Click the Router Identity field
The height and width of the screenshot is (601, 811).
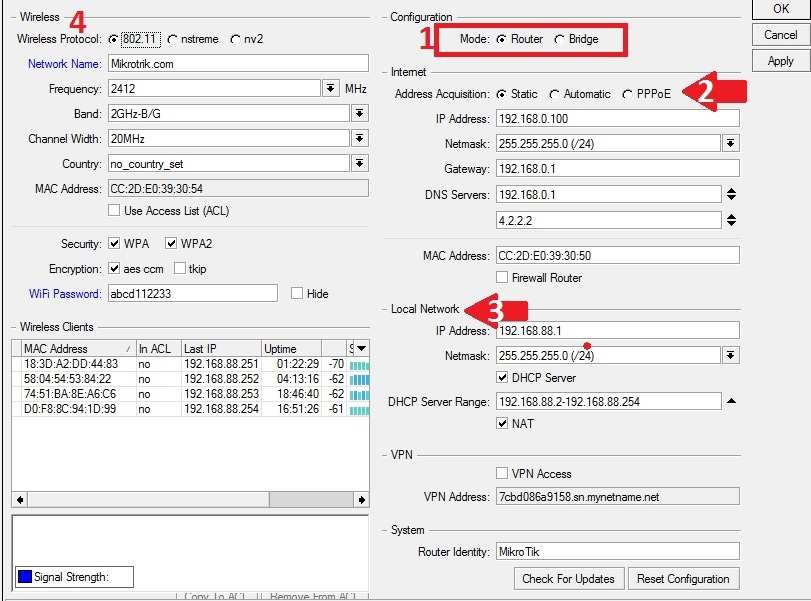click(618, 551)
